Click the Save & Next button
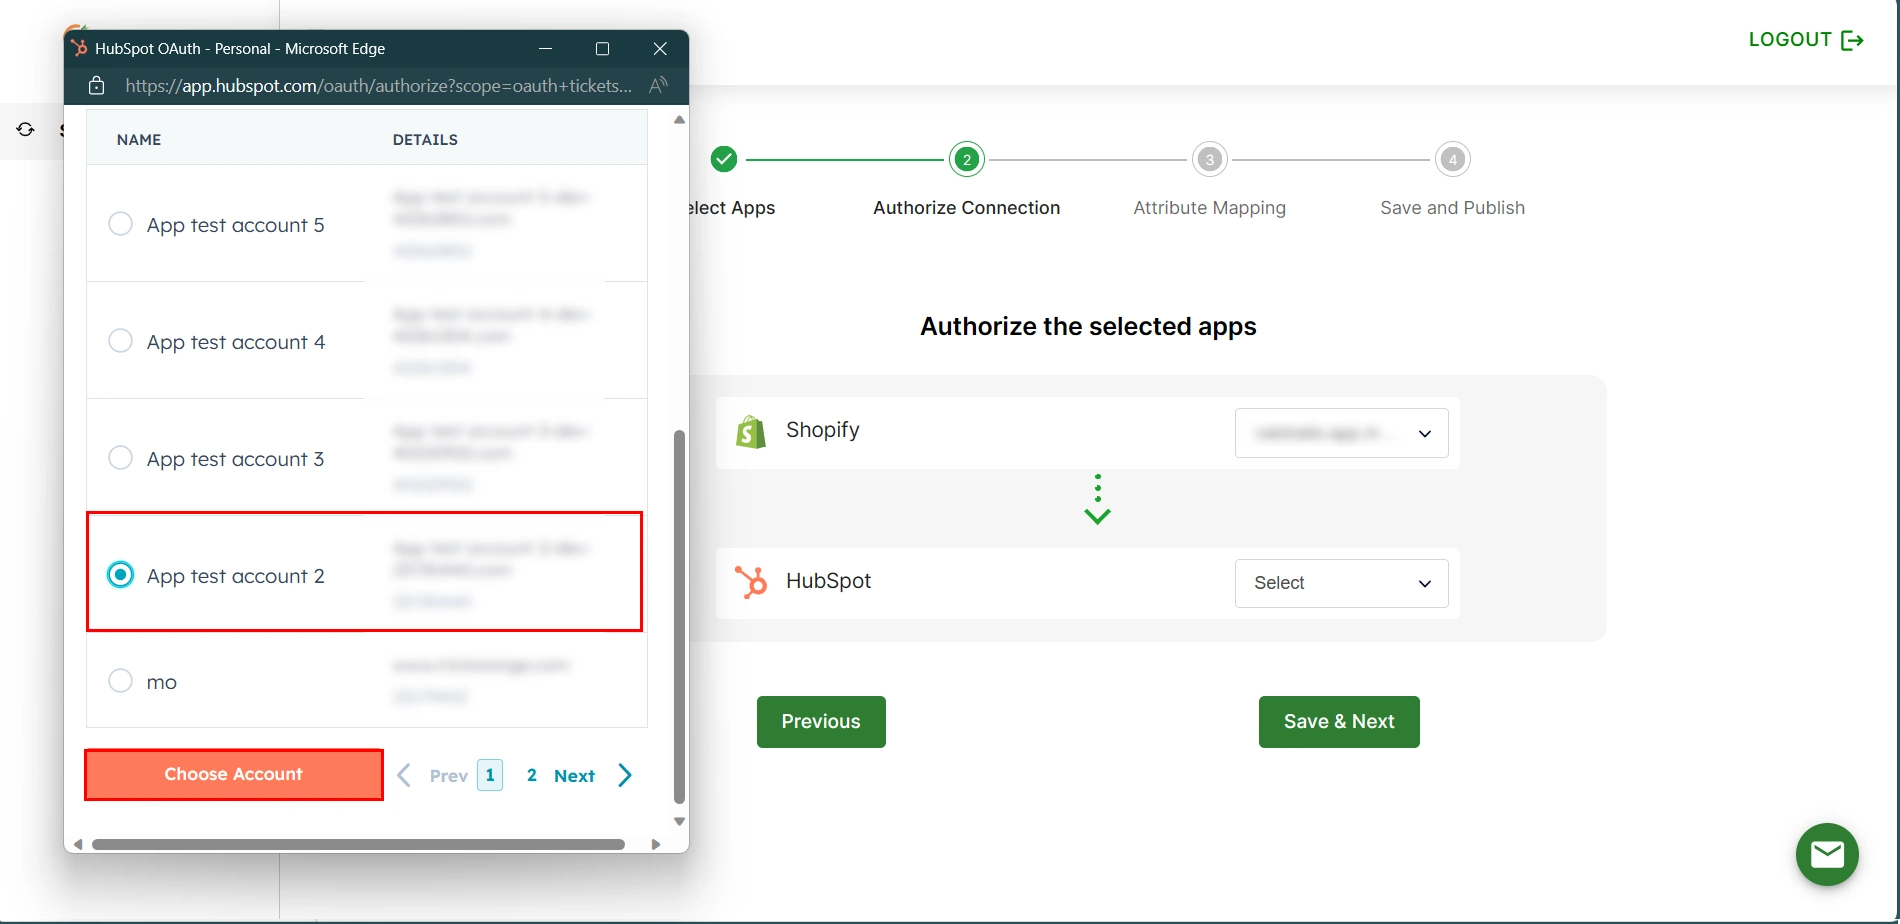 pyautogui.click(x=1338, y=721)
